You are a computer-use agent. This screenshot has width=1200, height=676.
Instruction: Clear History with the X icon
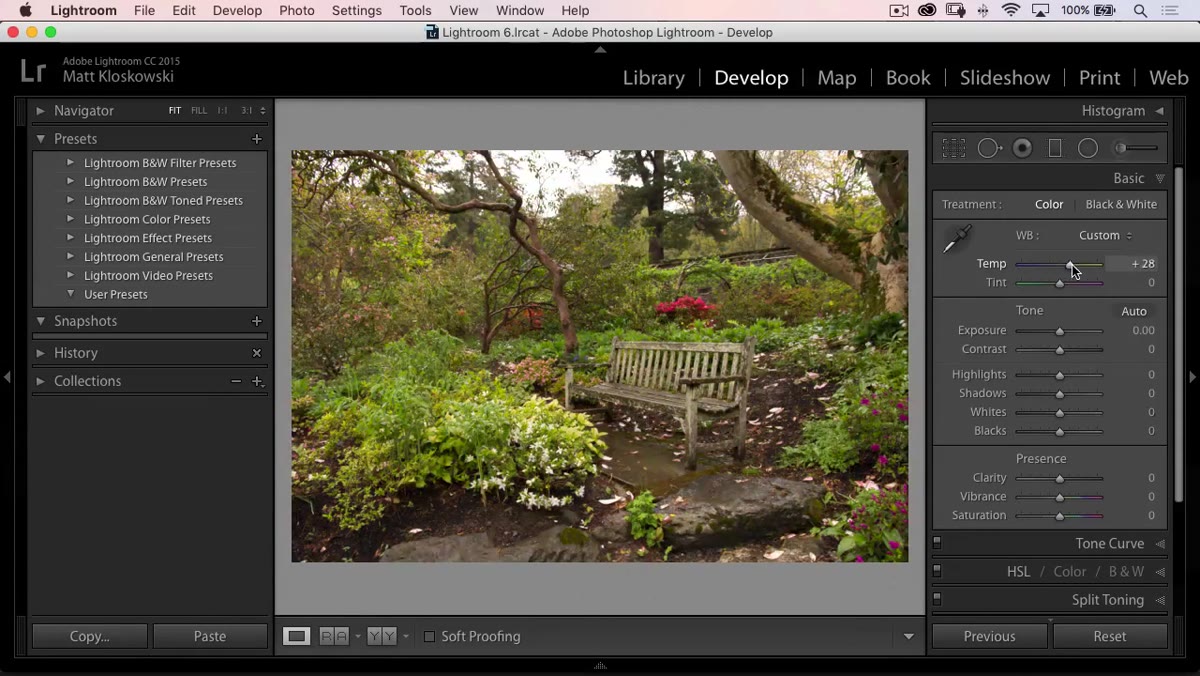257,353
